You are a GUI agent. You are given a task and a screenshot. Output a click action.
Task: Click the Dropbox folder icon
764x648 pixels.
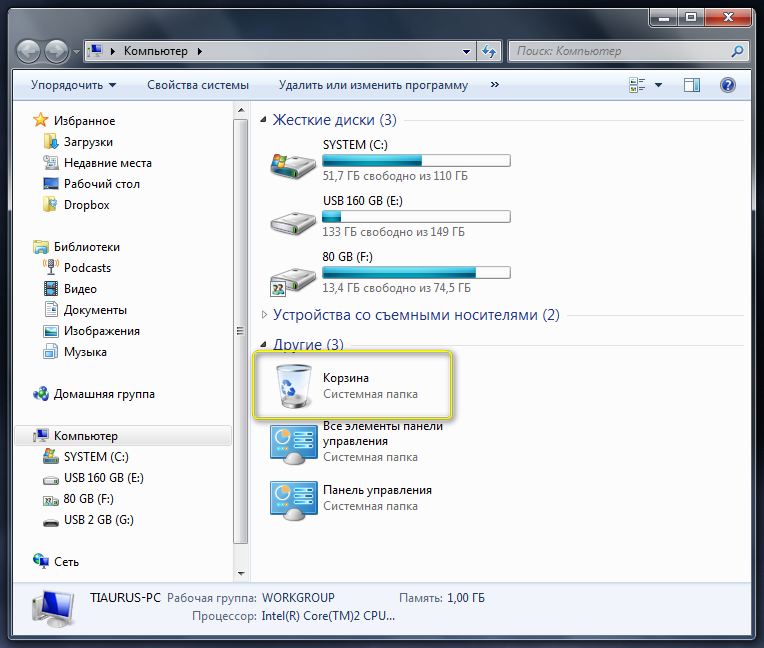click(51, 205)
